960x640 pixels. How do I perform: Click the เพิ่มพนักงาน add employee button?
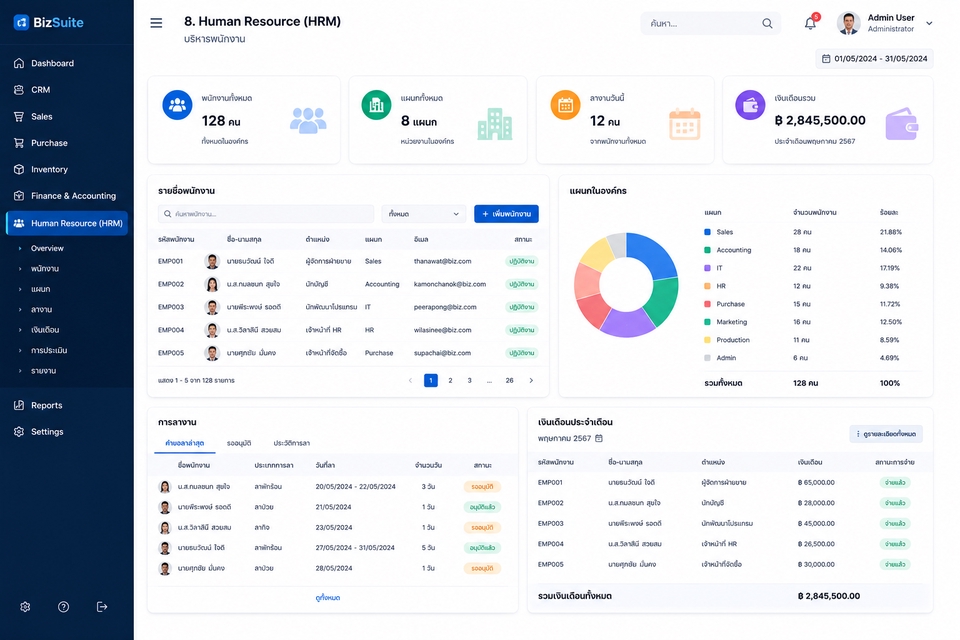506,214
